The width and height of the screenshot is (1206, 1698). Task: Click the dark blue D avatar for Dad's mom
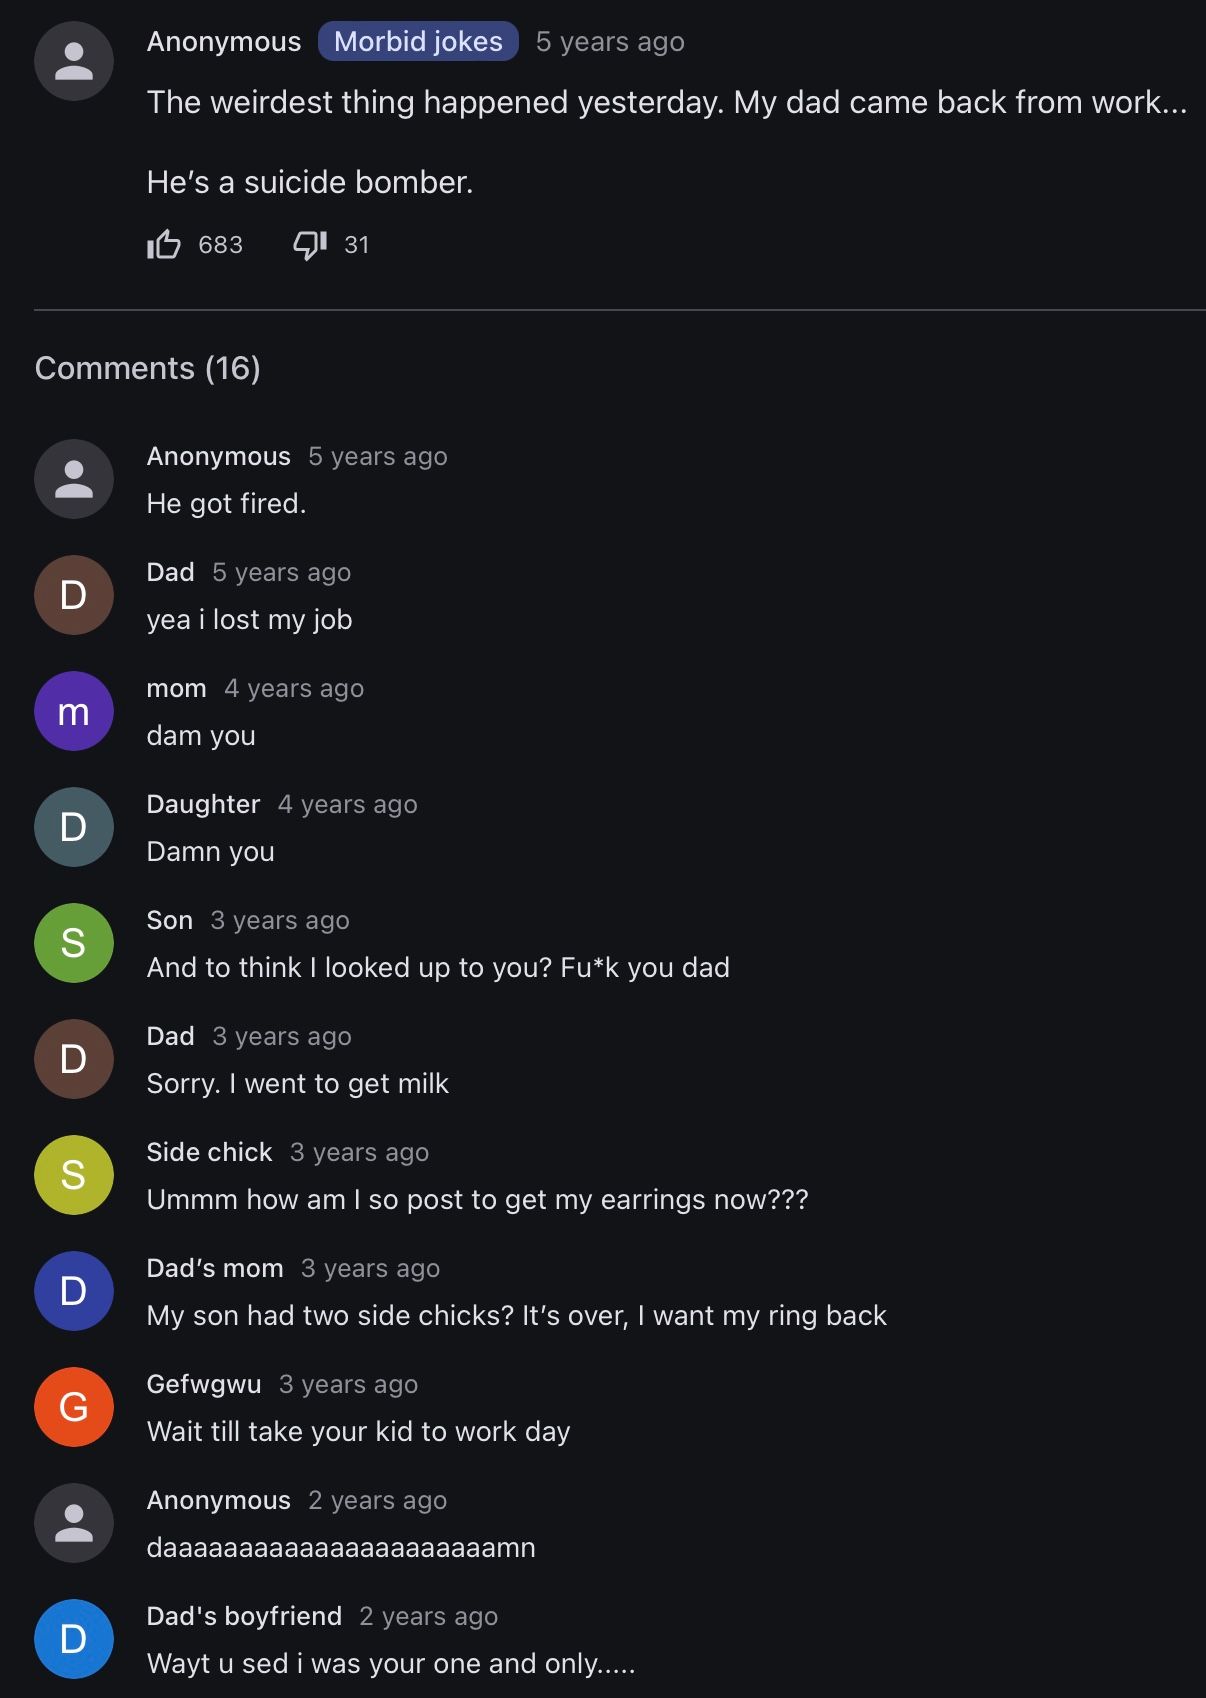point(74,1291)
